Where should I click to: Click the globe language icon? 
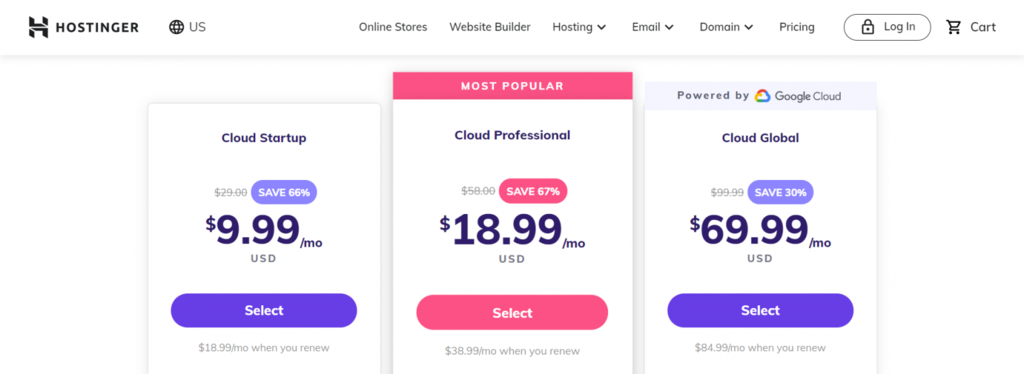176,27
